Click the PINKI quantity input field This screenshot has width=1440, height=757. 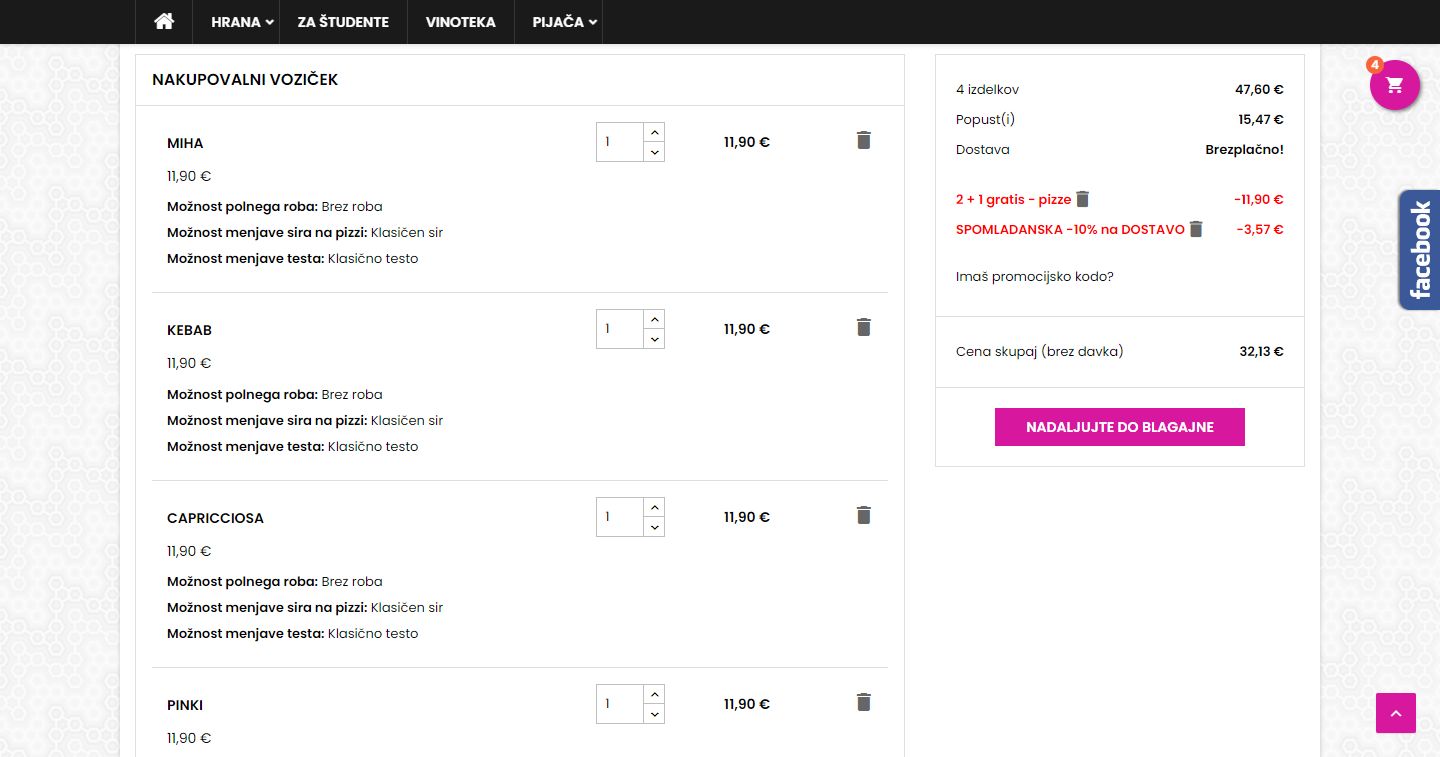click(619, 704)
